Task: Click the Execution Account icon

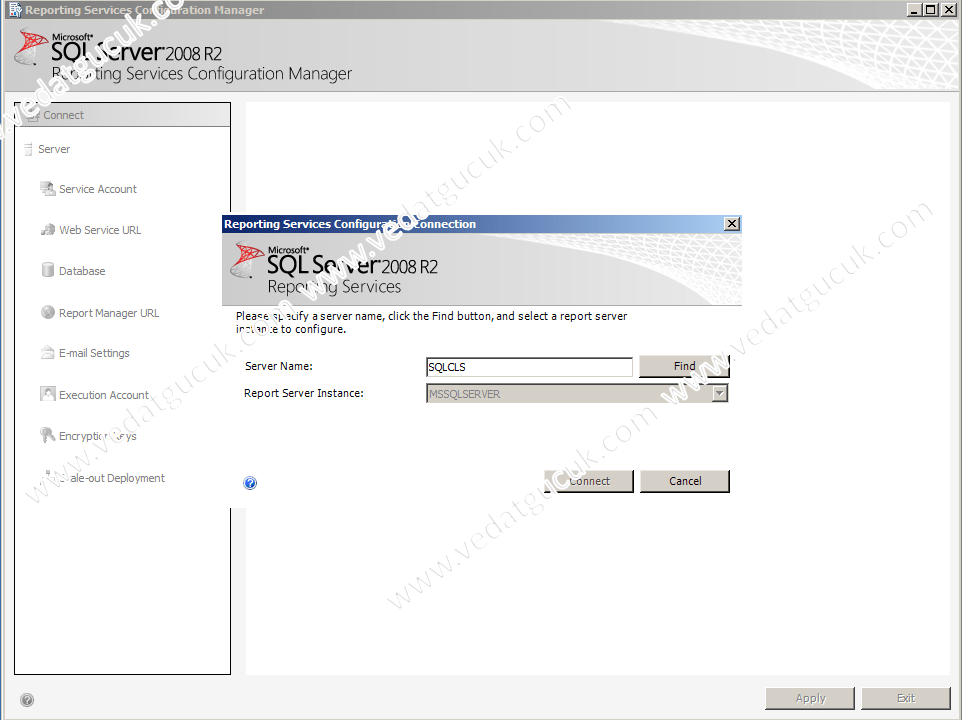Action: point(47,394)
